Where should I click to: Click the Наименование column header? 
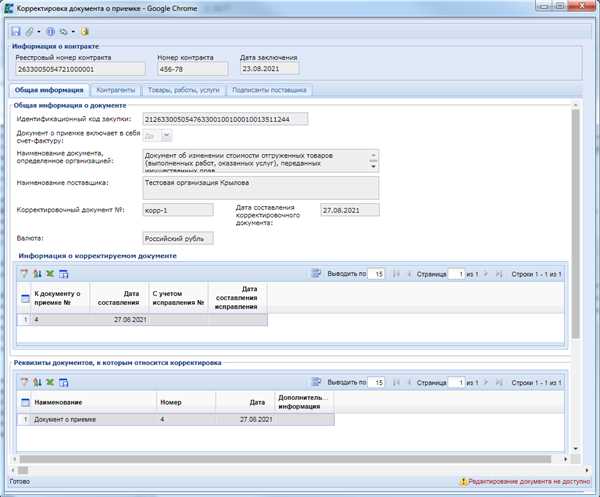tap(94, 402)
